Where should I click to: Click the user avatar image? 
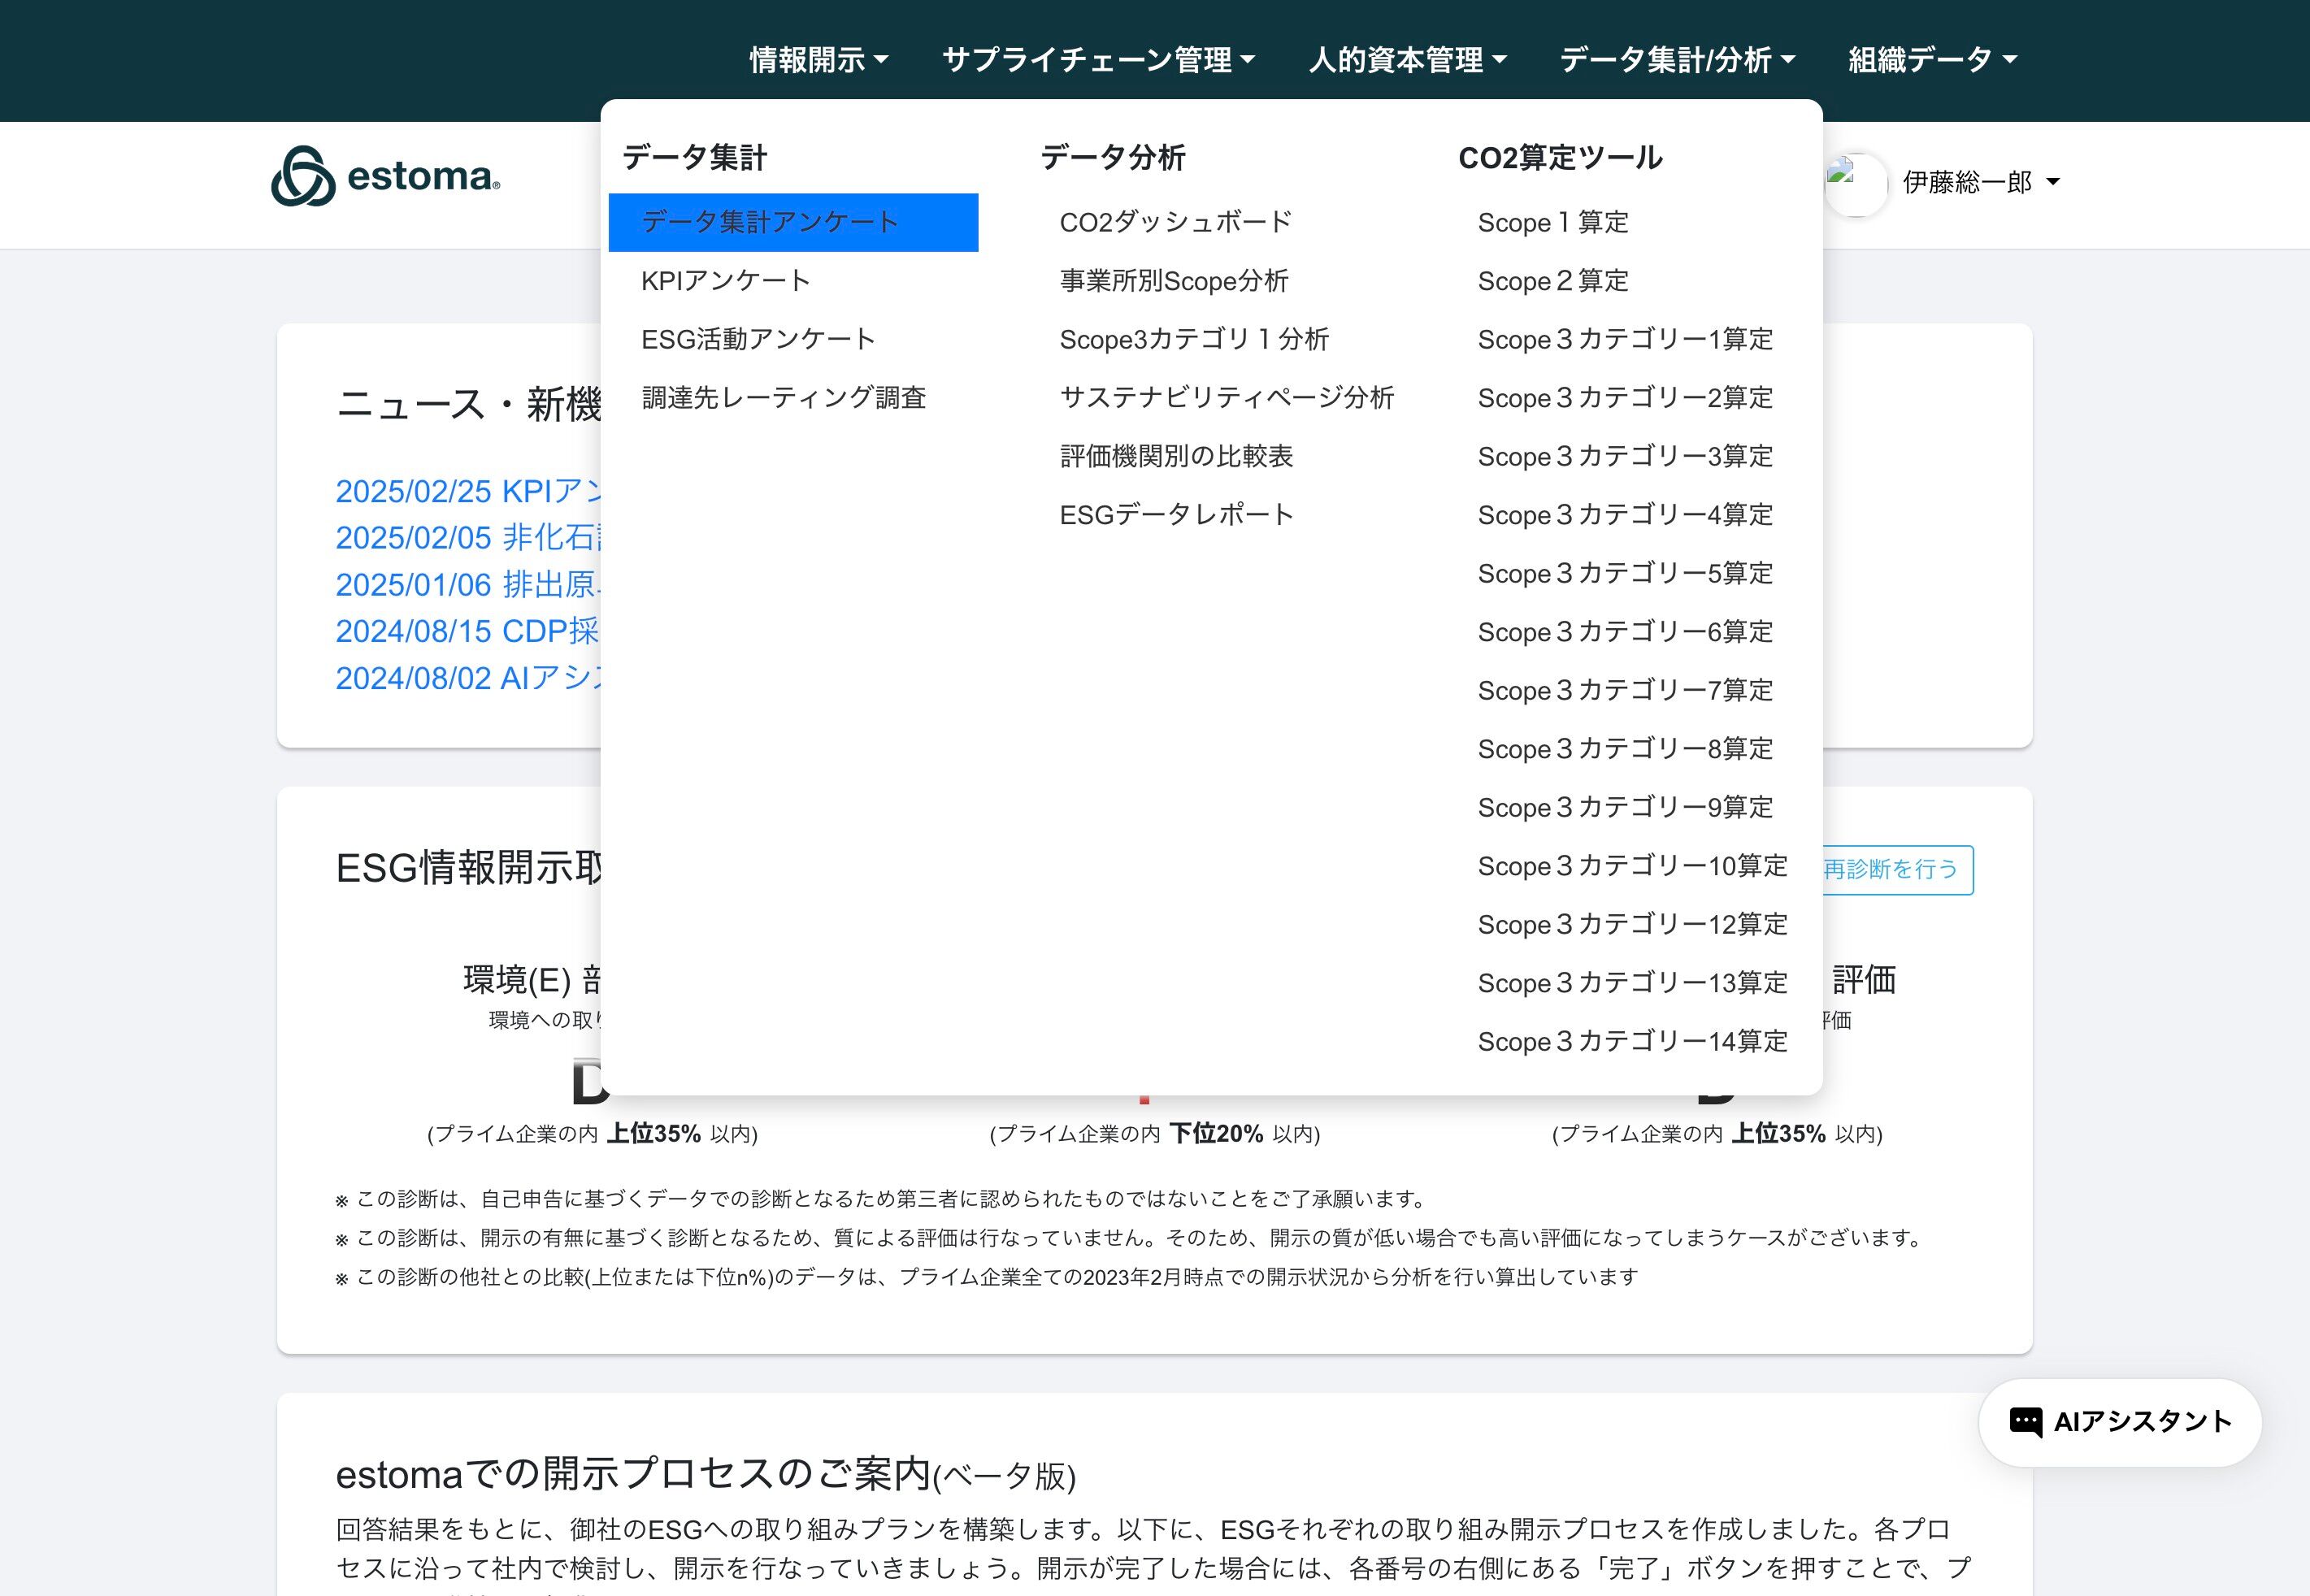click(x=1856, y=184)
